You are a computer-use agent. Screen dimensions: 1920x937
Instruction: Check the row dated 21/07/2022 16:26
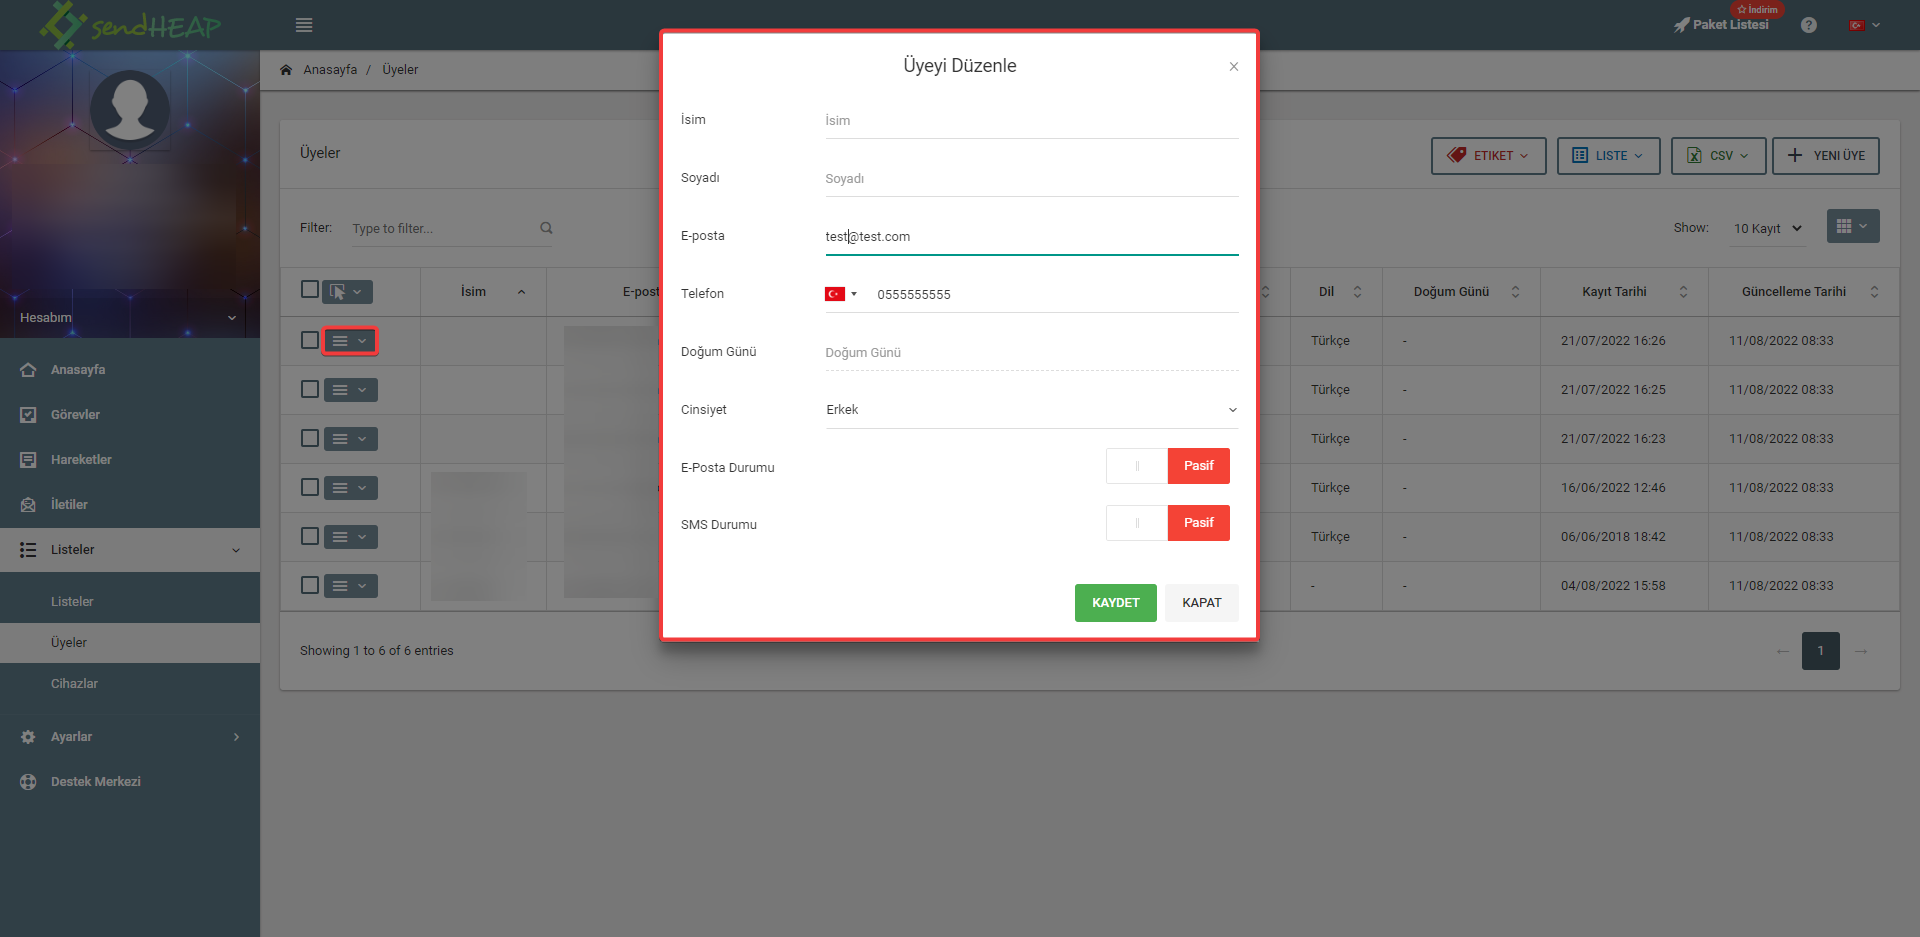pos(310,340)
